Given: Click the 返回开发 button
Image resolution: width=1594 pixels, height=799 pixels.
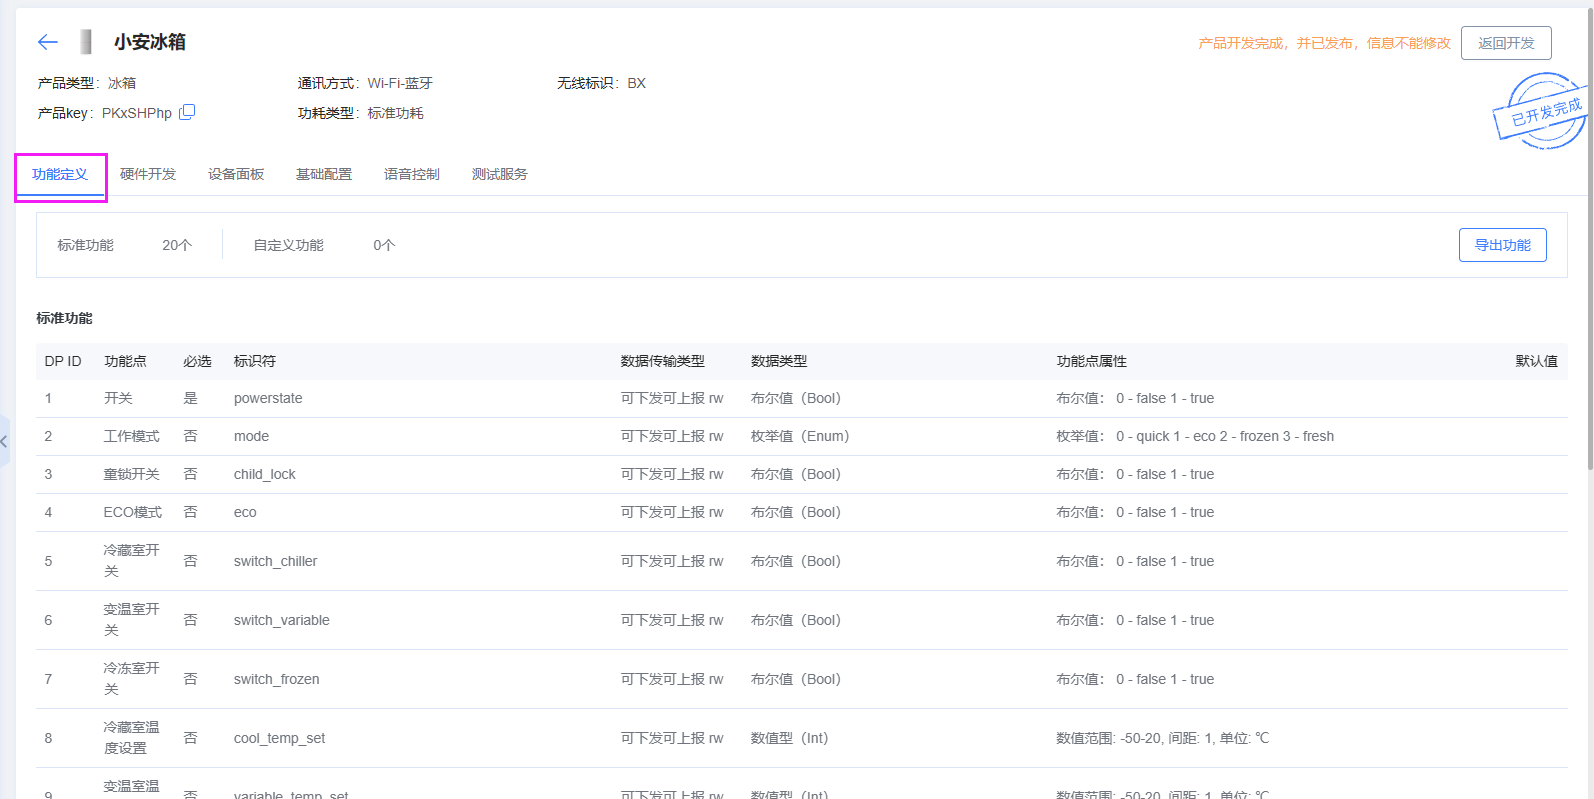Looking at the screenshot, I should coord(1506,43).
